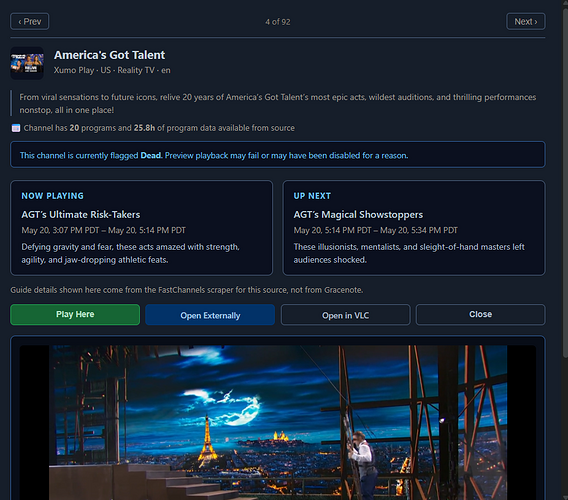Click the UP NEXT heading

312,196
